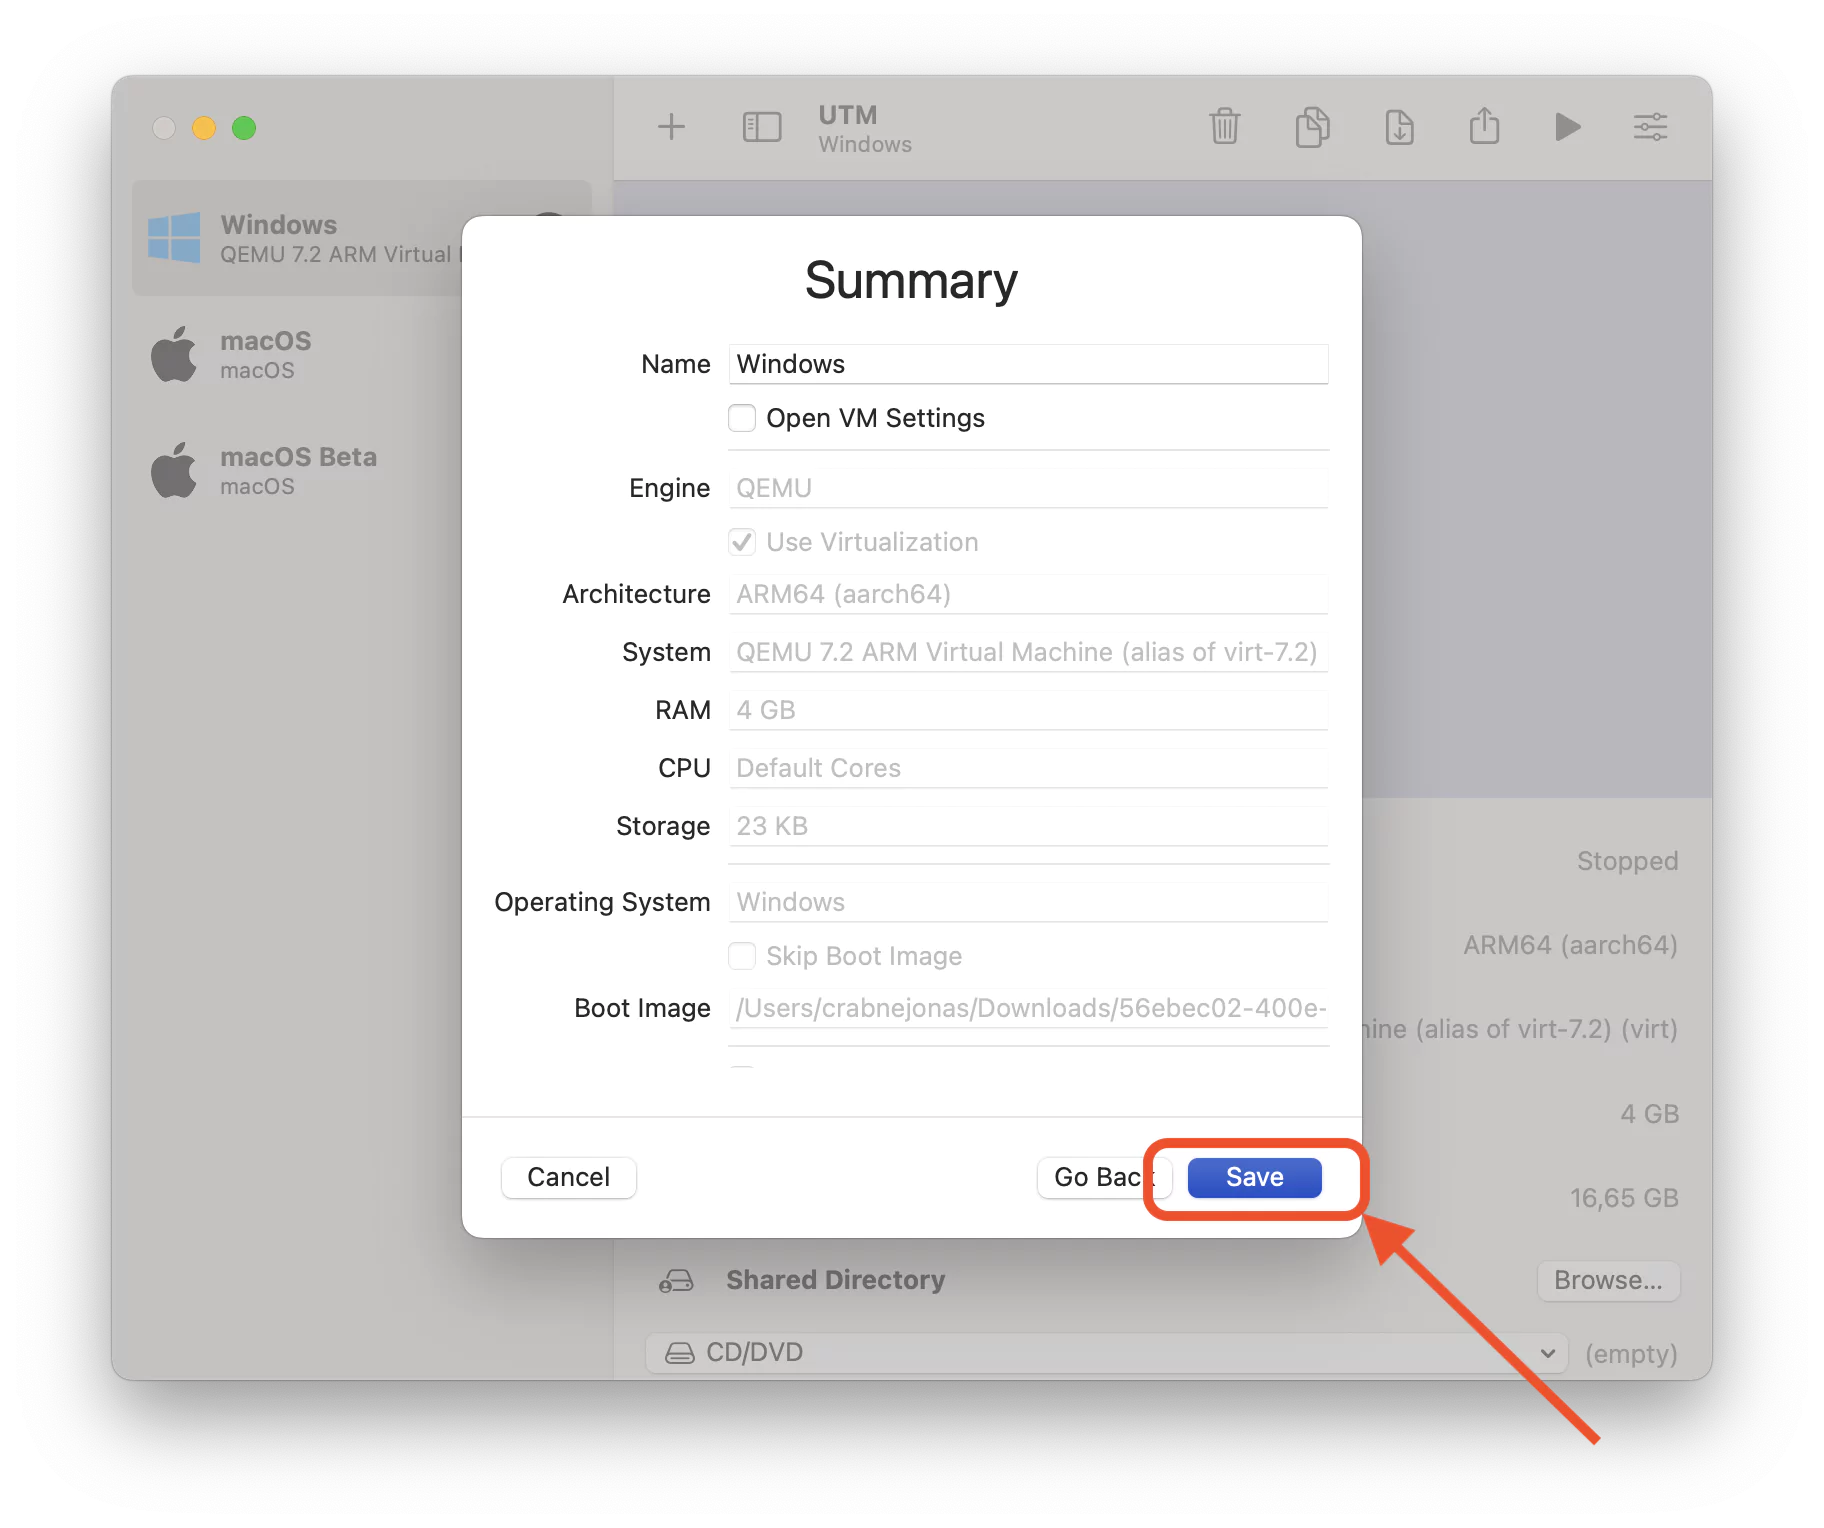The width and height of the screenshot is (1824, 1528).
Task: Click Browse for Shared Directory
Action: (x=1608, y=1280)
